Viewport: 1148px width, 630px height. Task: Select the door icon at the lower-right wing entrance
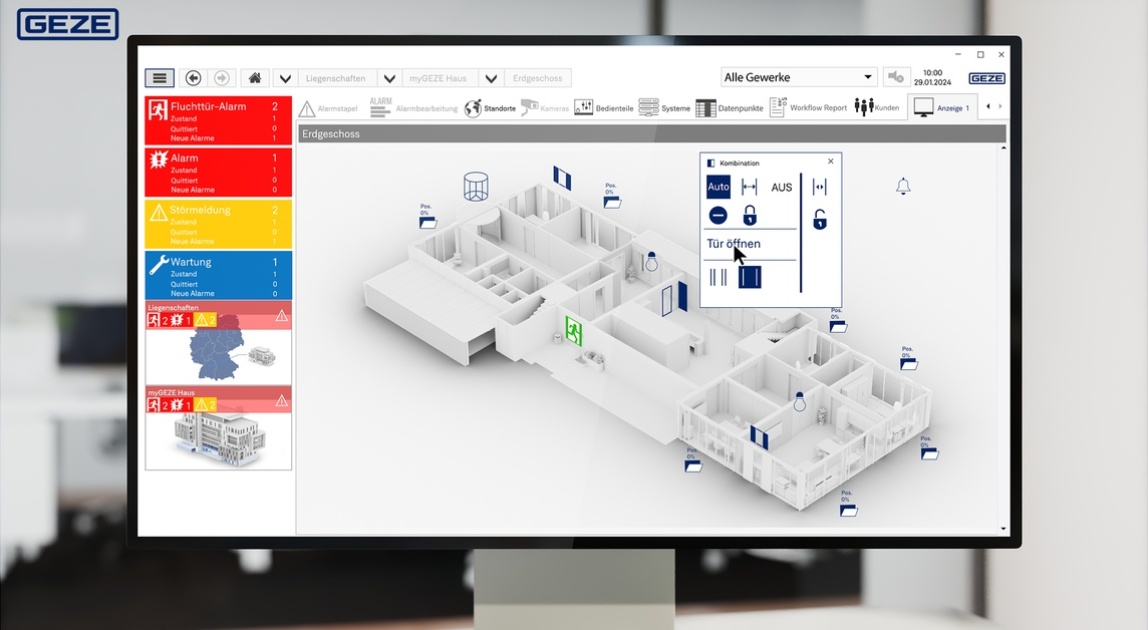click(x=758, y=437)
